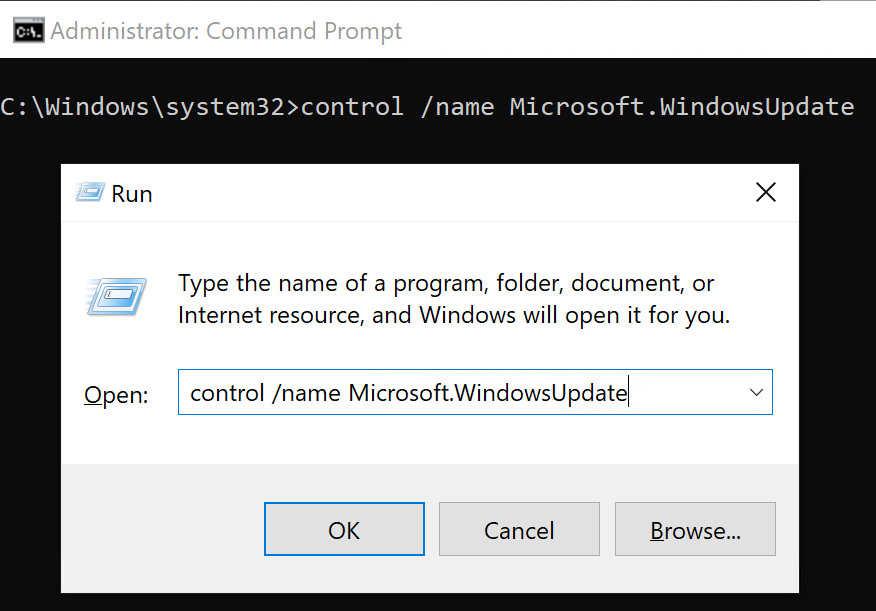Open the file picker via Browse...
Viewport: 876px width, 611px height.
695,529
